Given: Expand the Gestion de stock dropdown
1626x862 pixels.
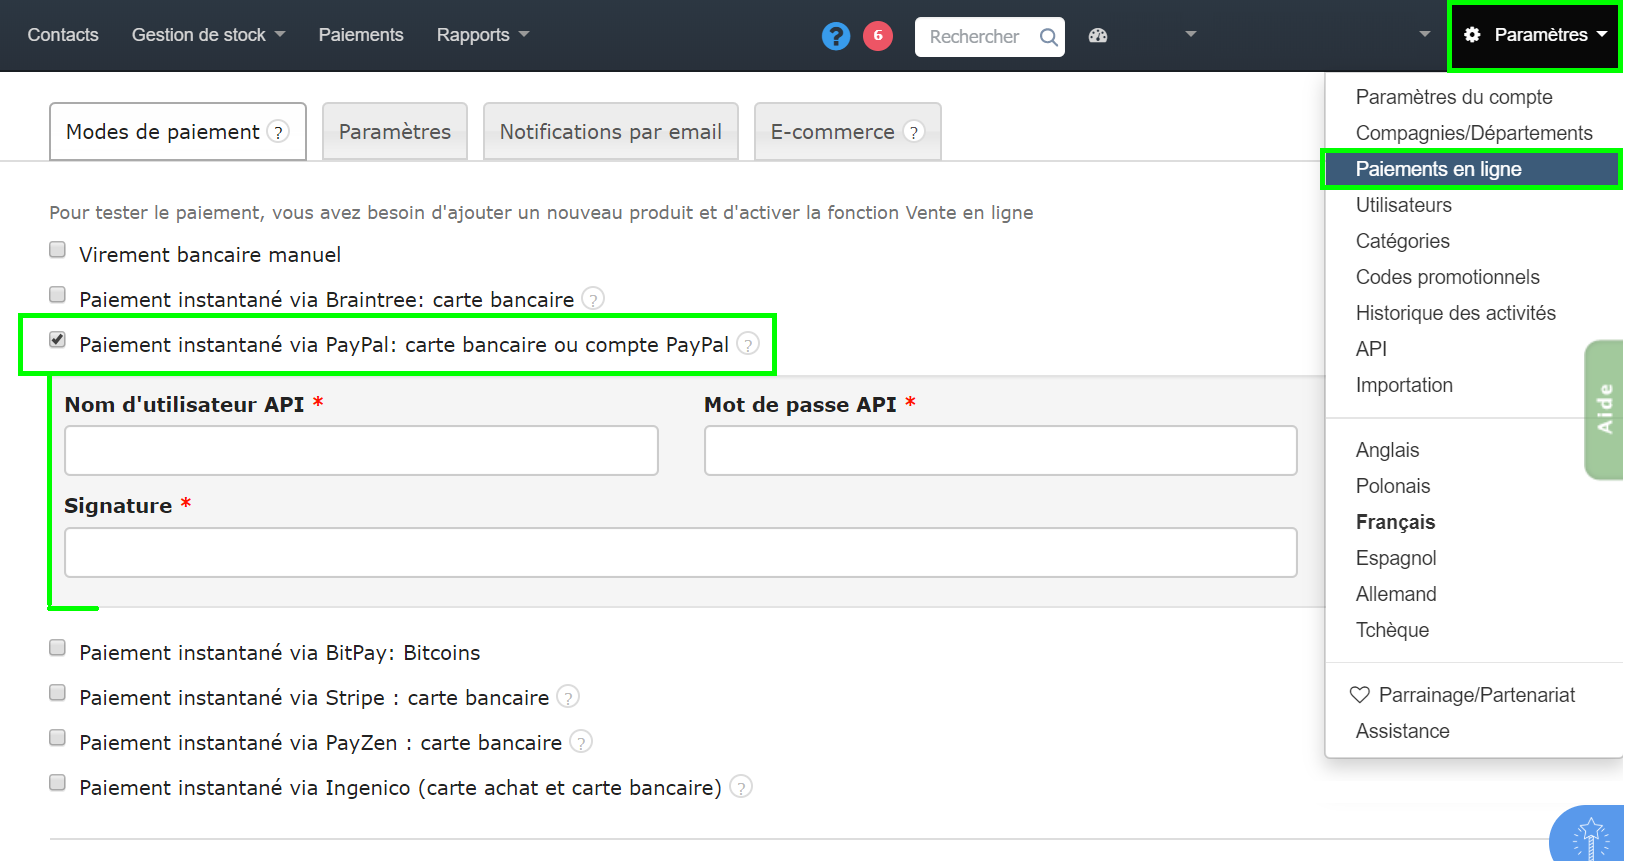Looking at the screenshot, I should [x=208, y=35].
